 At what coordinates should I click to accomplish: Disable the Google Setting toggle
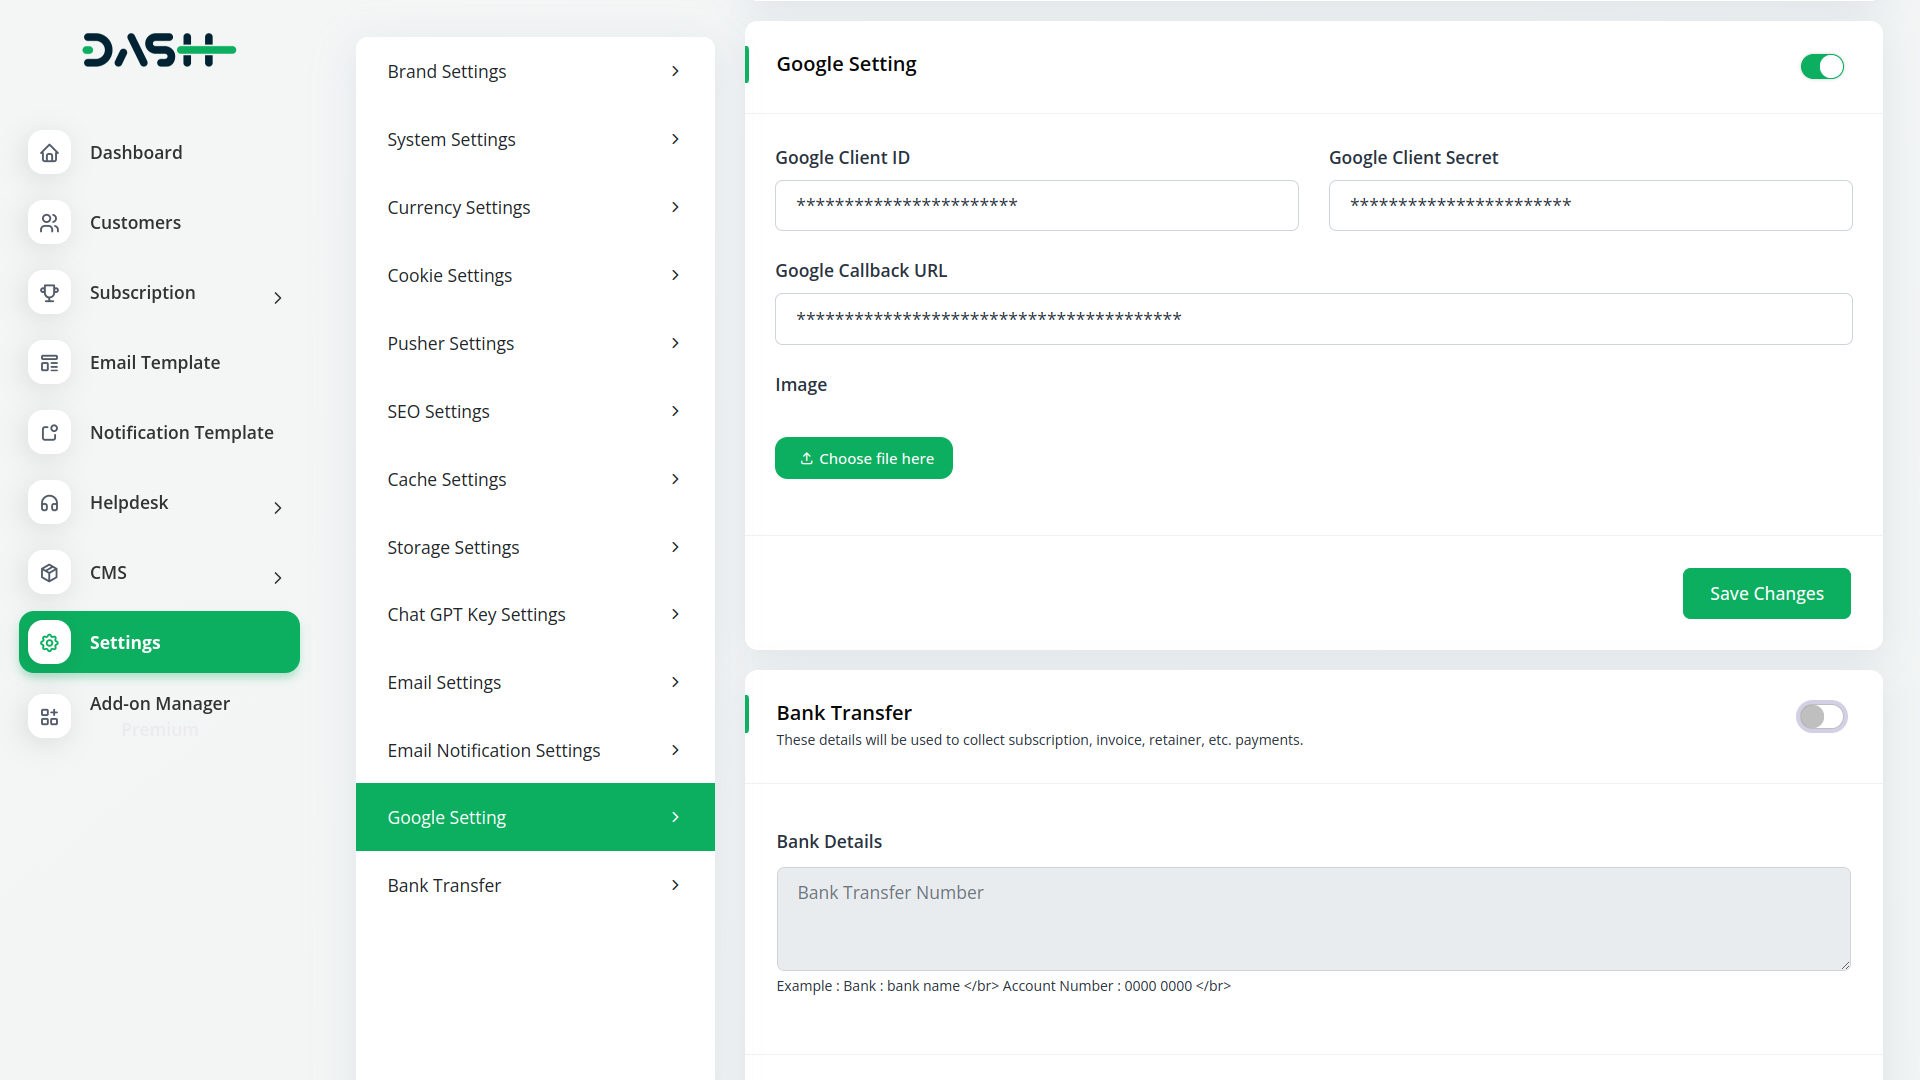click(x=1821, y=67)
